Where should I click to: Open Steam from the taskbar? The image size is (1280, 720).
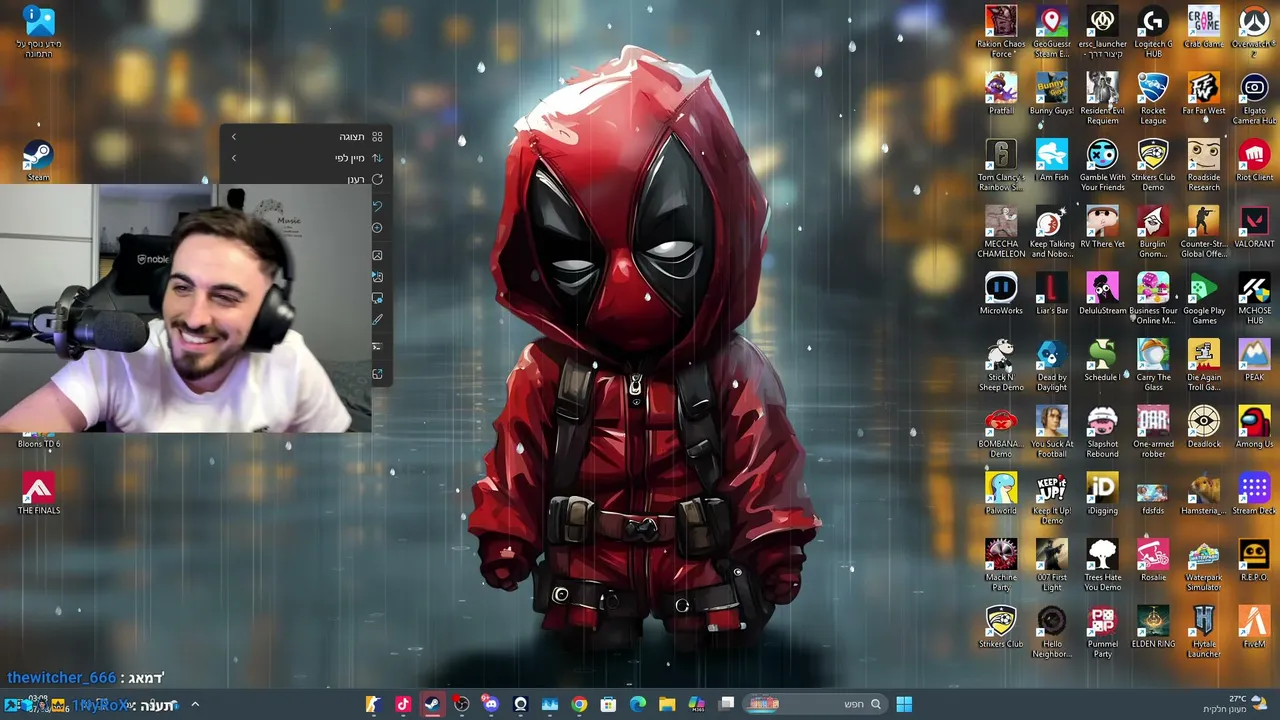coord(432,704)
